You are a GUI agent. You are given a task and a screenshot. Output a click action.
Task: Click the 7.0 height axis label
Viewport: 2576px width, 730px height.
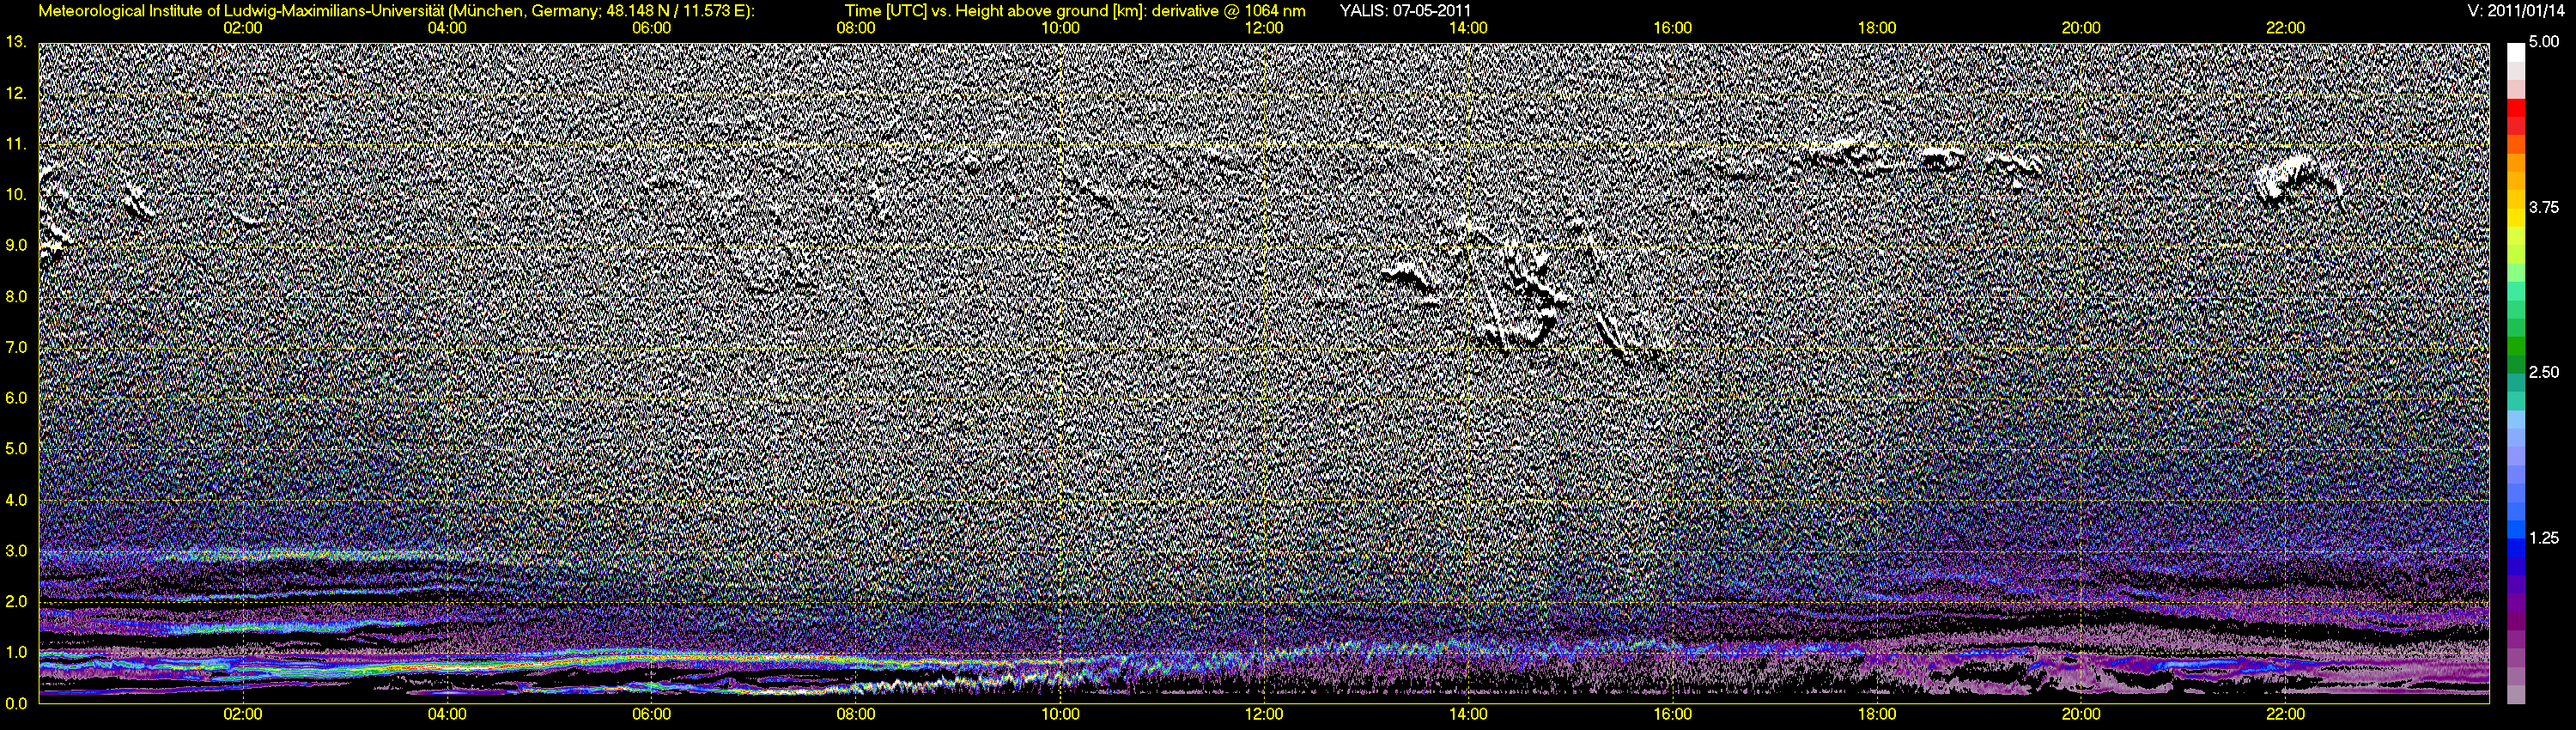pos(16,347)
